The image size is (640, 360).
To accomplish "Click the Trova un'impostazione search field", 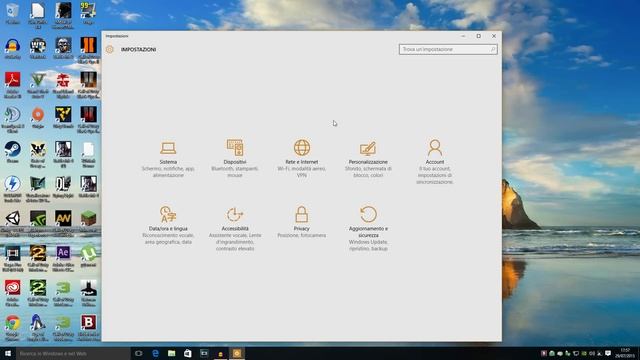I will 448,49.
